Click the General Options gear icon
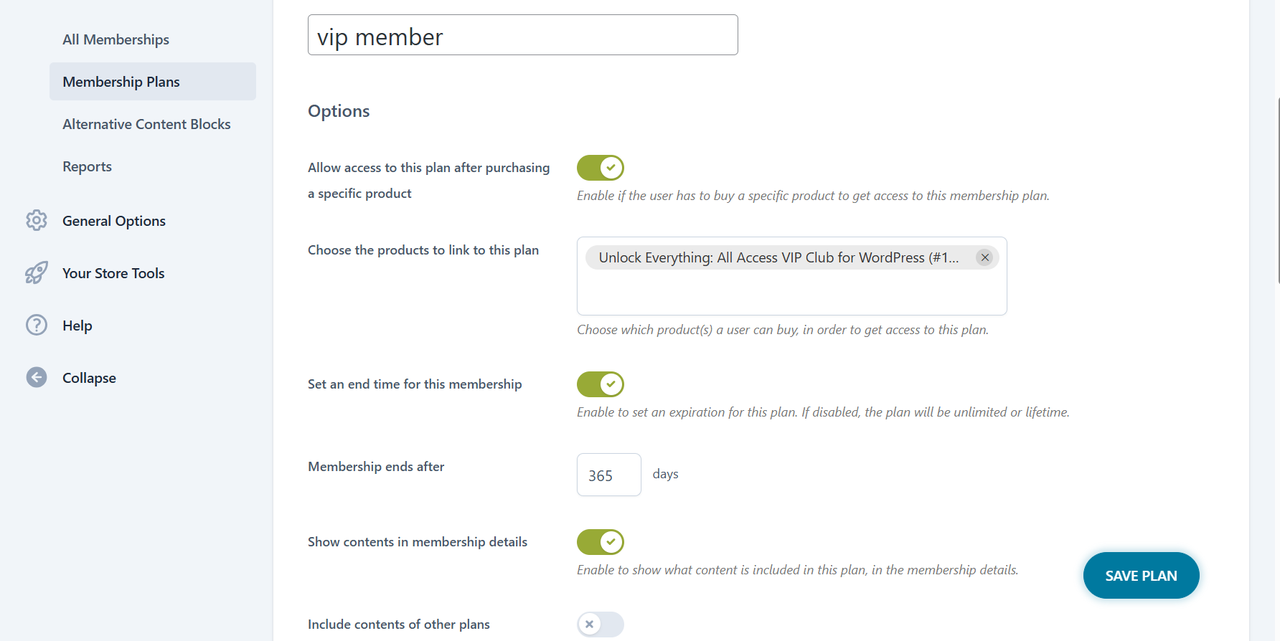 tap(37, 221)
